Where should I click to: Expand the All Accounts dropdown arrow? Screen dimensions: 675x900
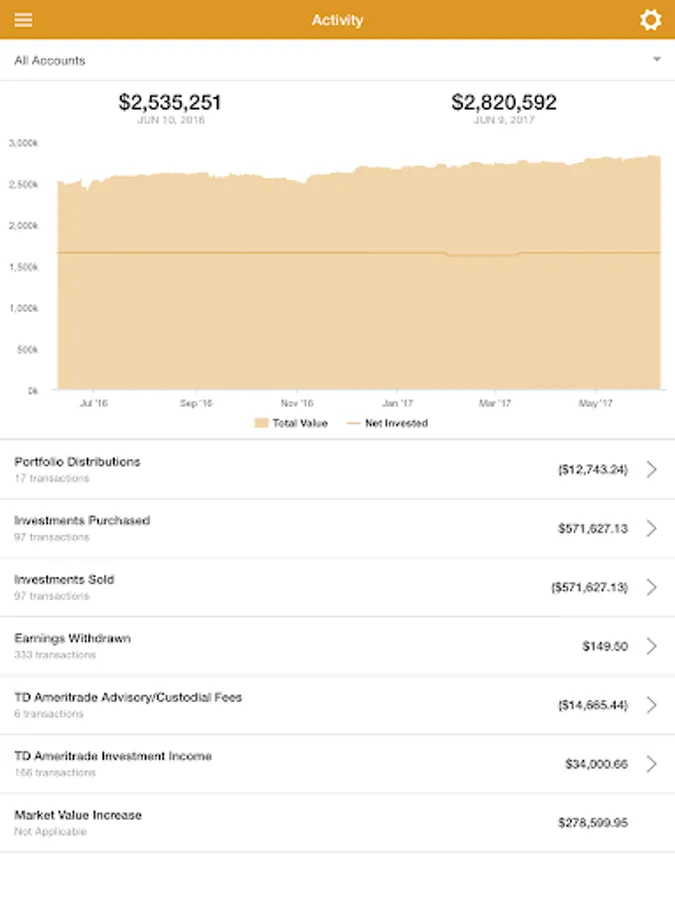click(x=657, y=60)
